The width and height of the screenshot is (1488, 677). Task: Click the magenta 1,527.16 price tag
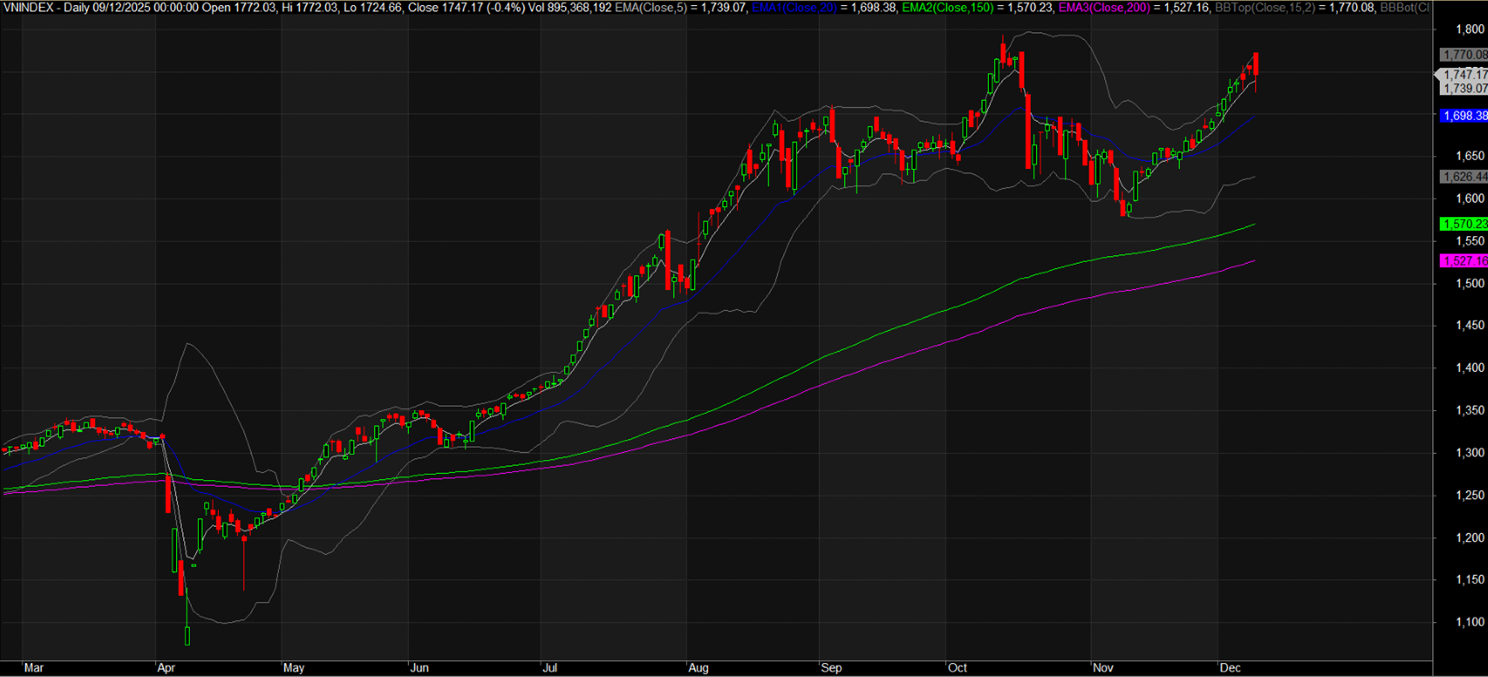click(1462, 261)
